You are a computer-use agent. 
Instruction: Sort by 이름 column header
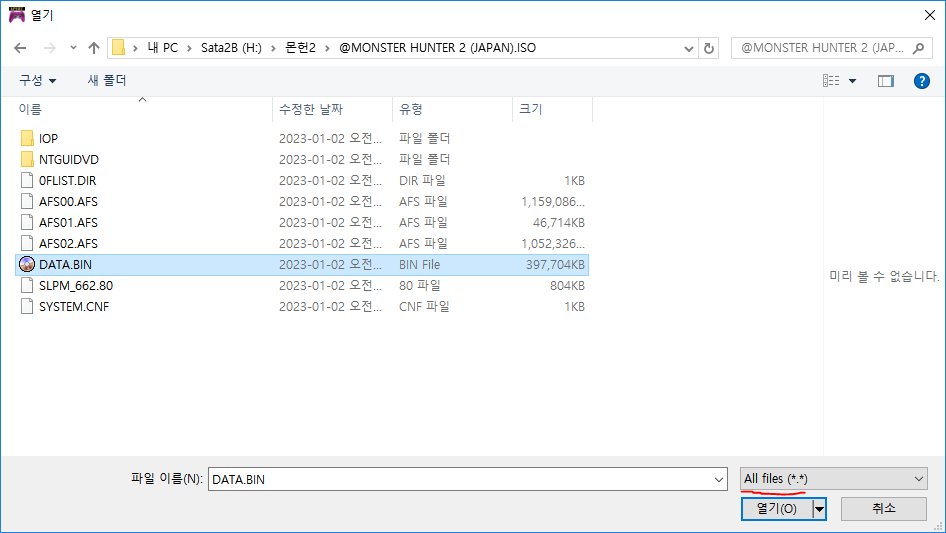[x=30, y=109]
